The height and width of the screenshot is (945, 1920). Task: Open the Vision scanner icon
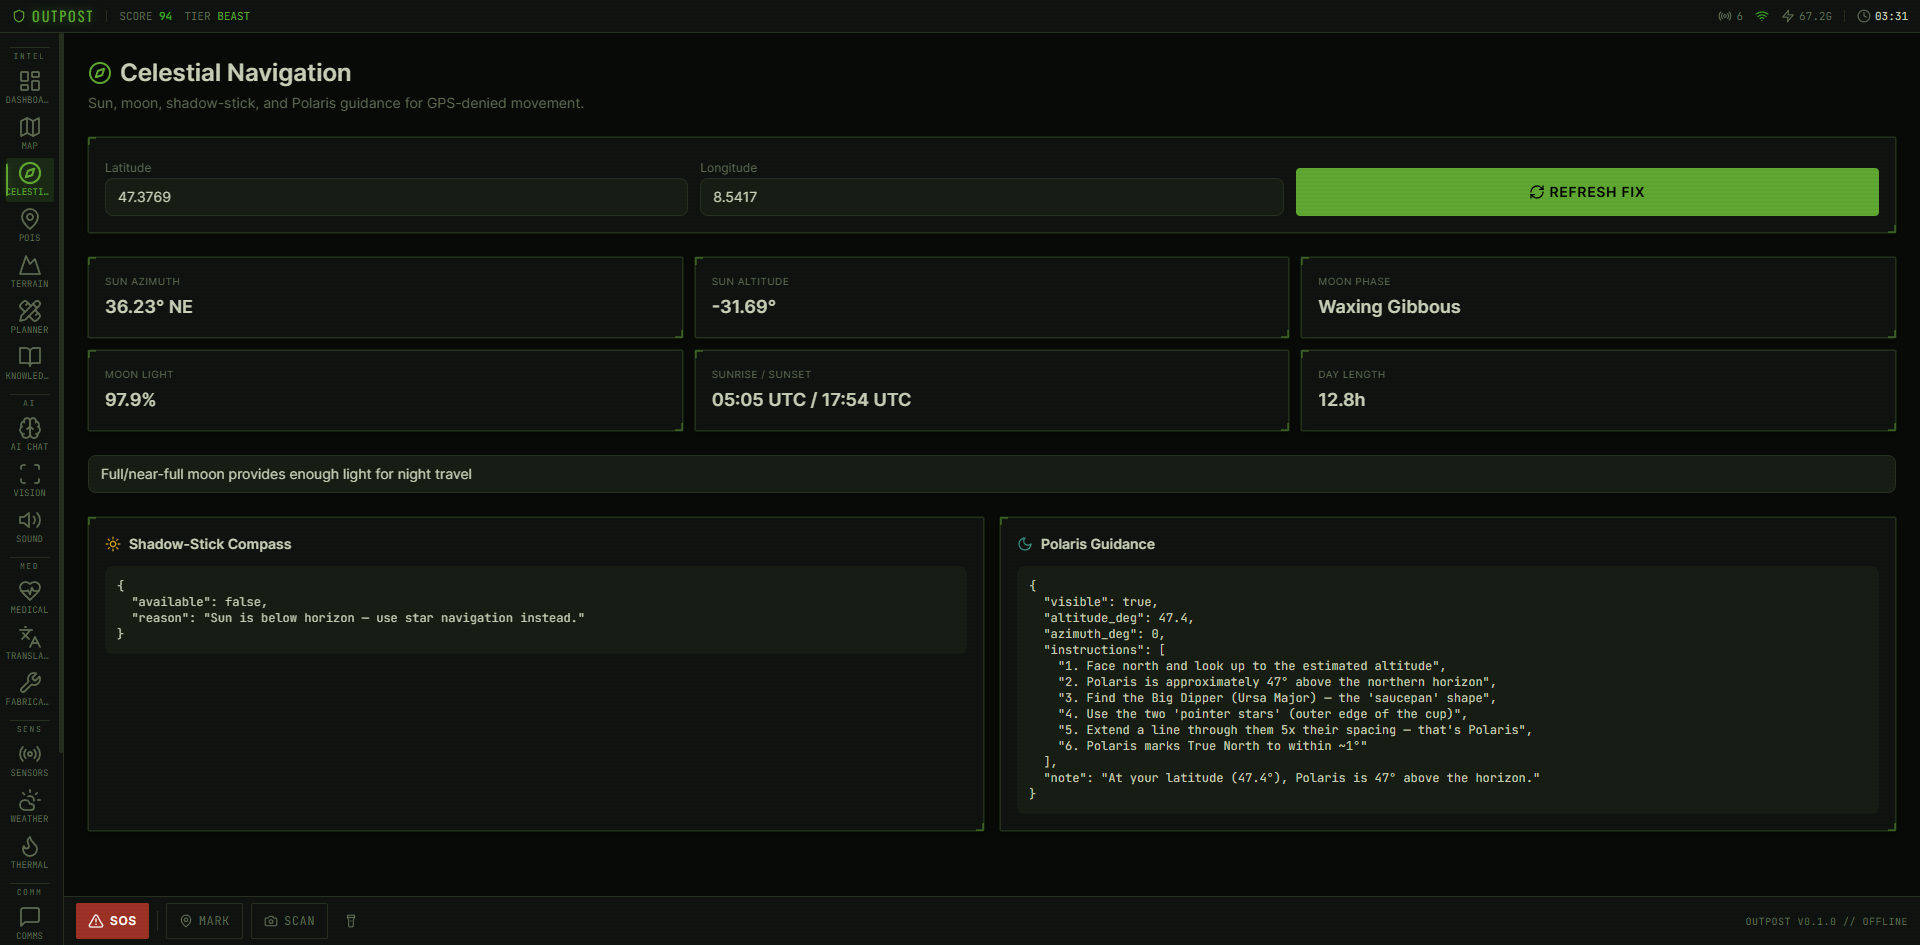coord(30,479)
